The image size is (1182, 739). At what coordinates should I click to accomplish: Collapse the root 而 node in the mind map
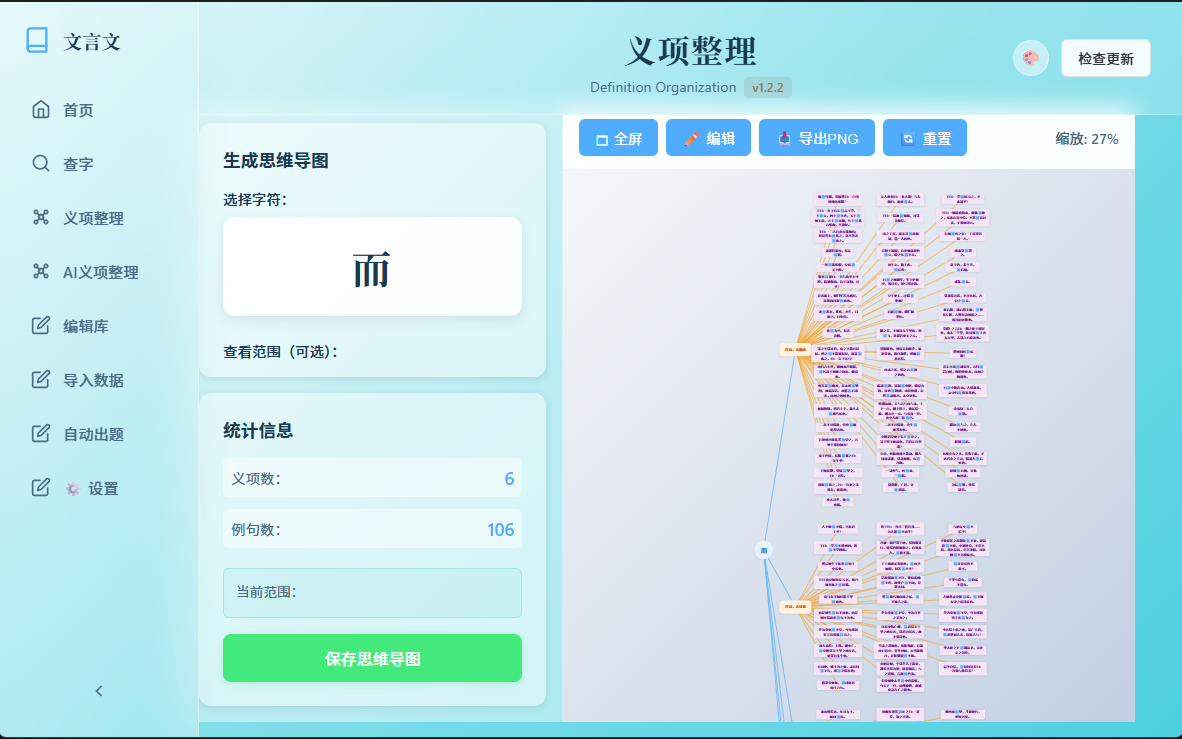763,549
